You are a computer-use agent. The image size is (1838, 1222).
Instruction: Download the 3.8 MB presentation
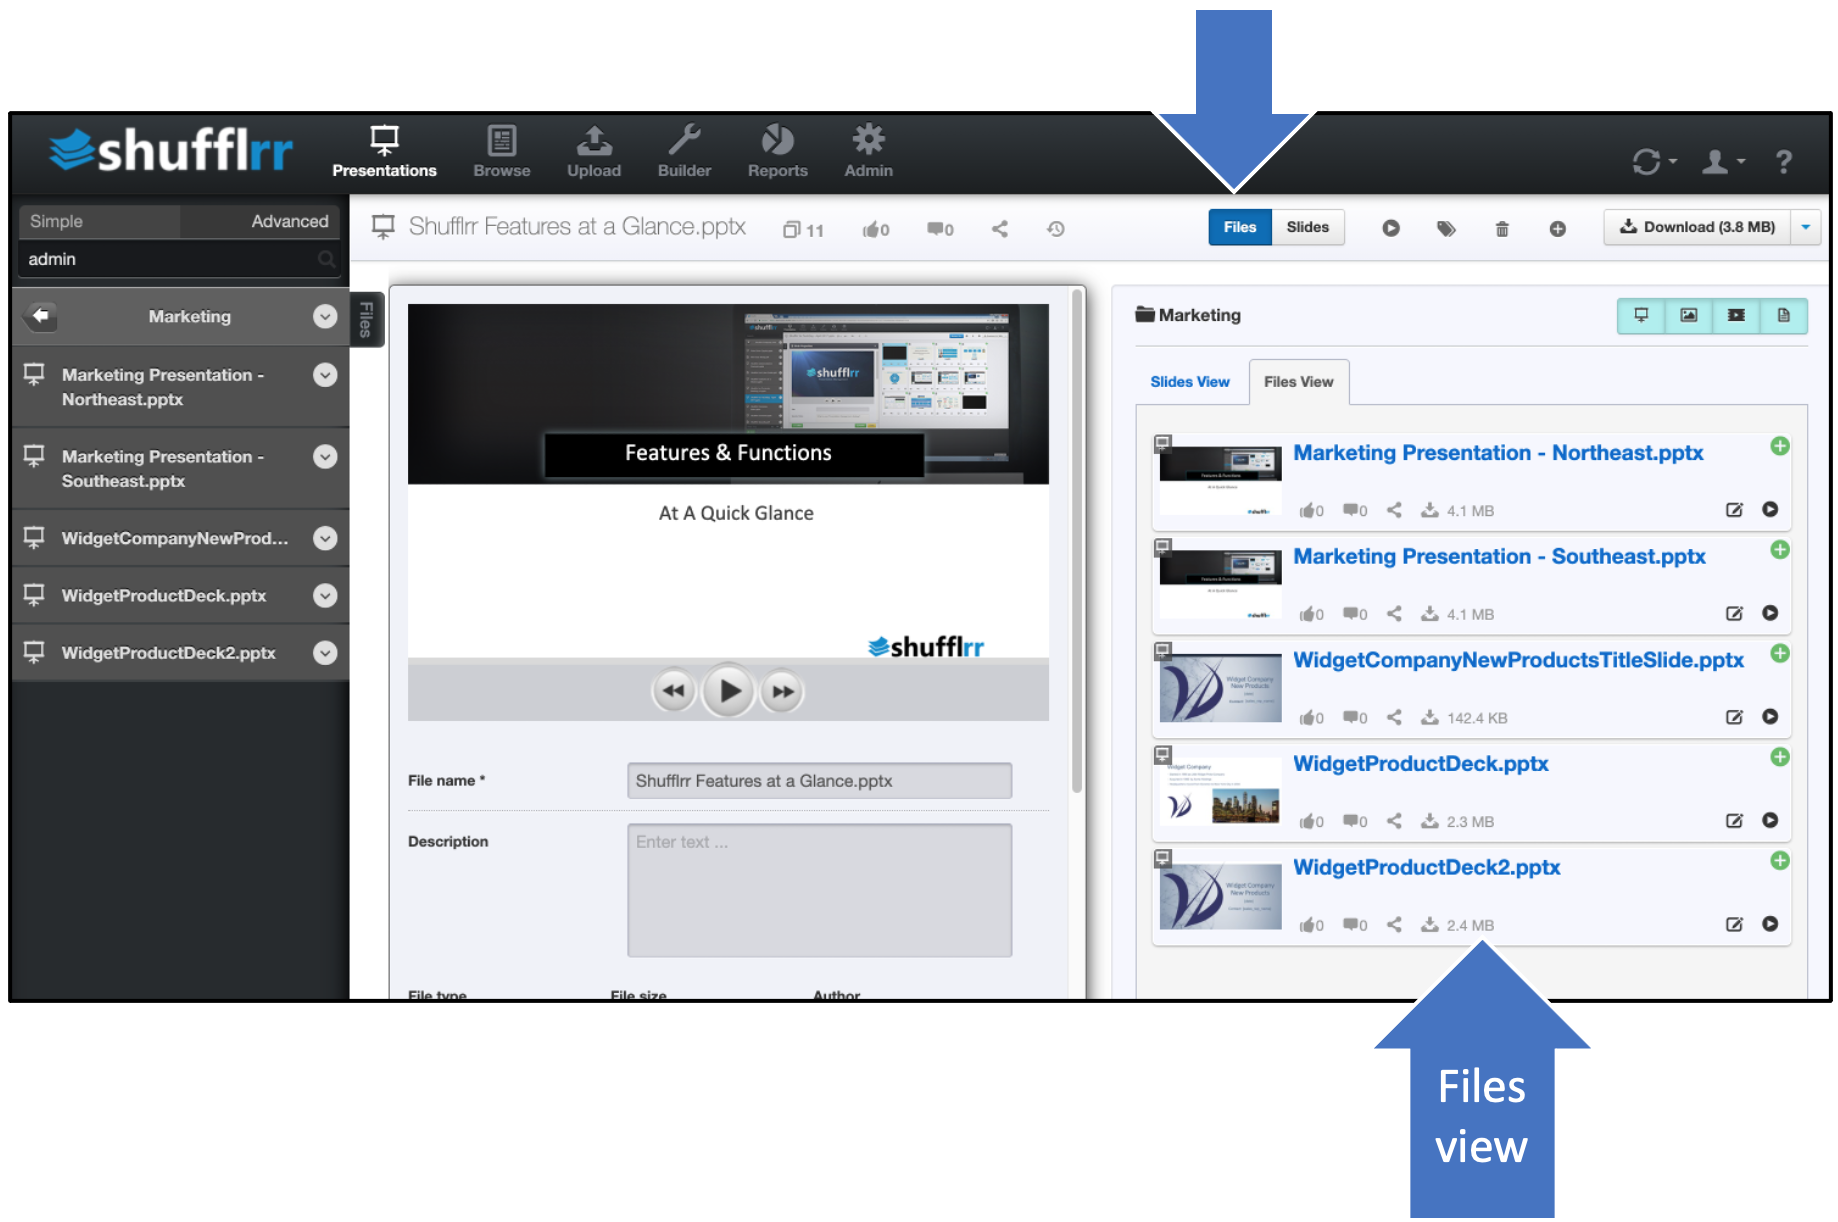(1697, 227)
